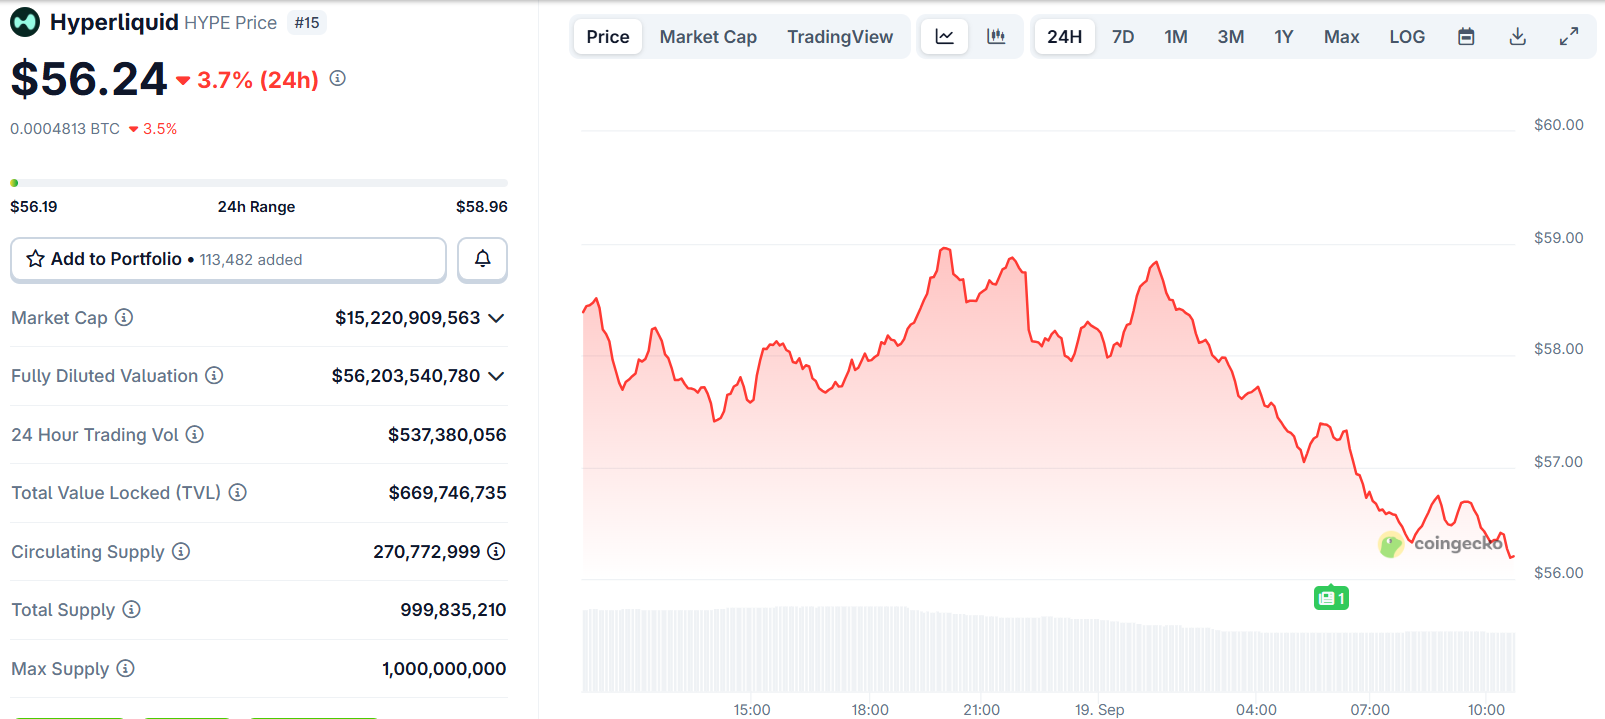Switch to line chart view icon

pos(944,37)
